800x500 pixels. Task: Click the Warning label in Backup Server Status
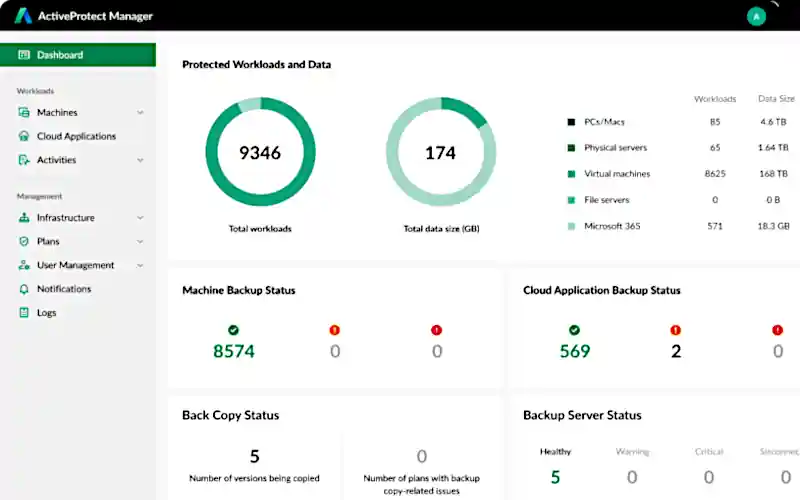coord(632,452)
